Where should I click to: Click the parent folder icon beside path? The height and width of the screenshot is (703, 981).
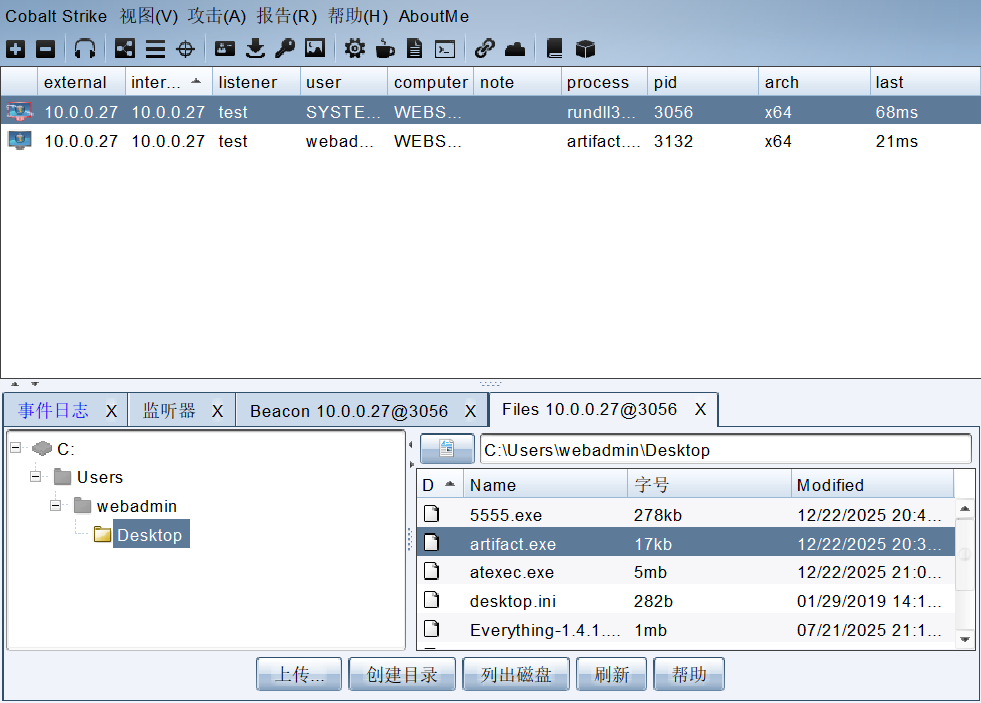(447, 448)
